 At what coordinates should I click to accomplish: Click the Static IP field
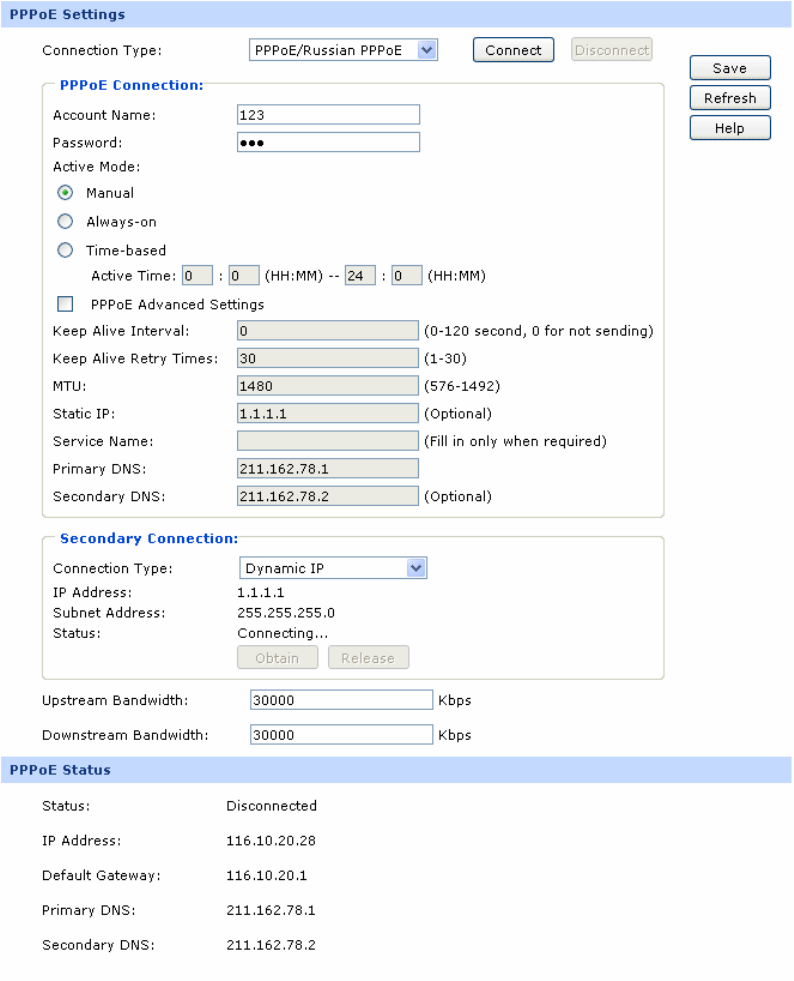[328, 413]
